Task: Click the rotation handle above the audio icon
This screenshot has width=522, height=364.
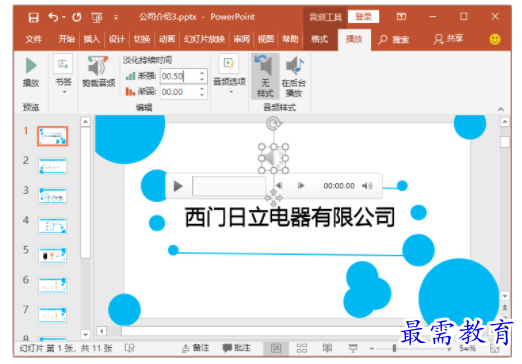Action: tap(274, 123)
